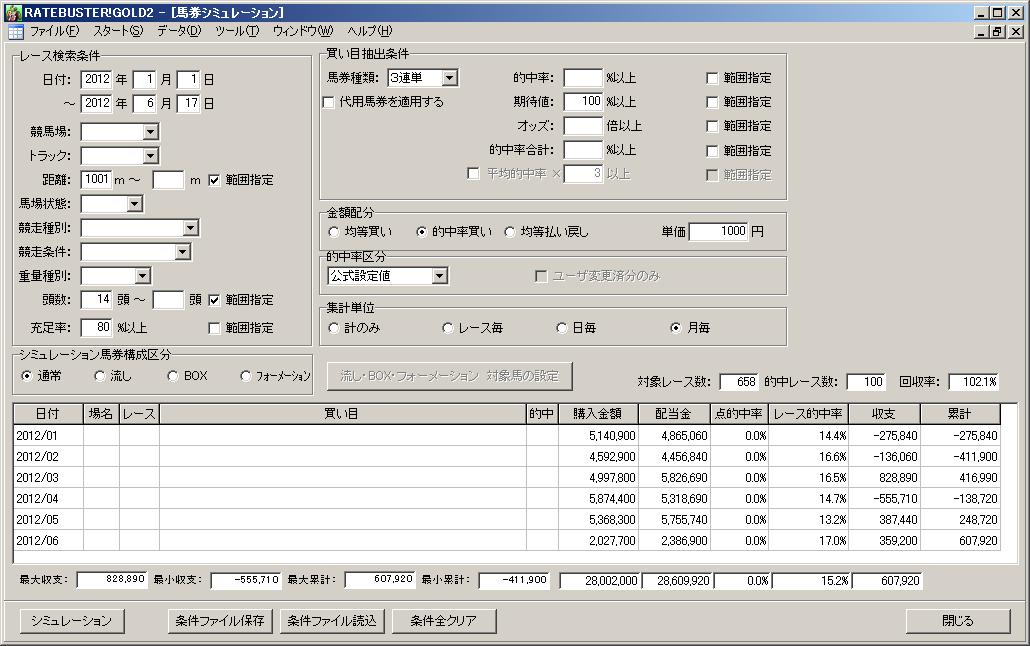The height and width of the screenshot is (646, 1030).
Task: Expand the 重量種別 dropdown
Action: (x=143, y=276)
